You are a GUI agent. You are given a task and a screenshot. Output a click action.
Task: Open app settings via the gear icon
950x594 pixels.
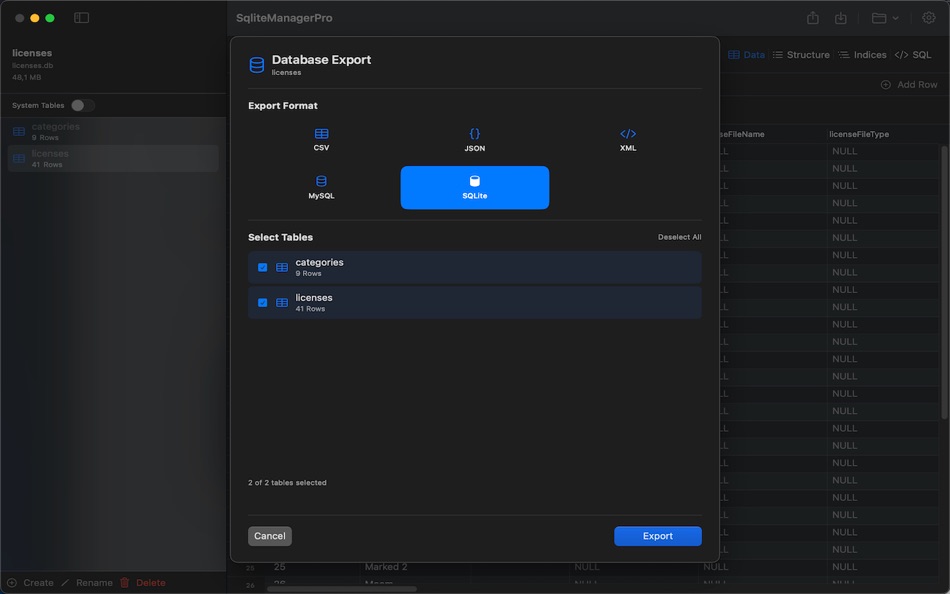pyautogui.click(x=928, y=17)
